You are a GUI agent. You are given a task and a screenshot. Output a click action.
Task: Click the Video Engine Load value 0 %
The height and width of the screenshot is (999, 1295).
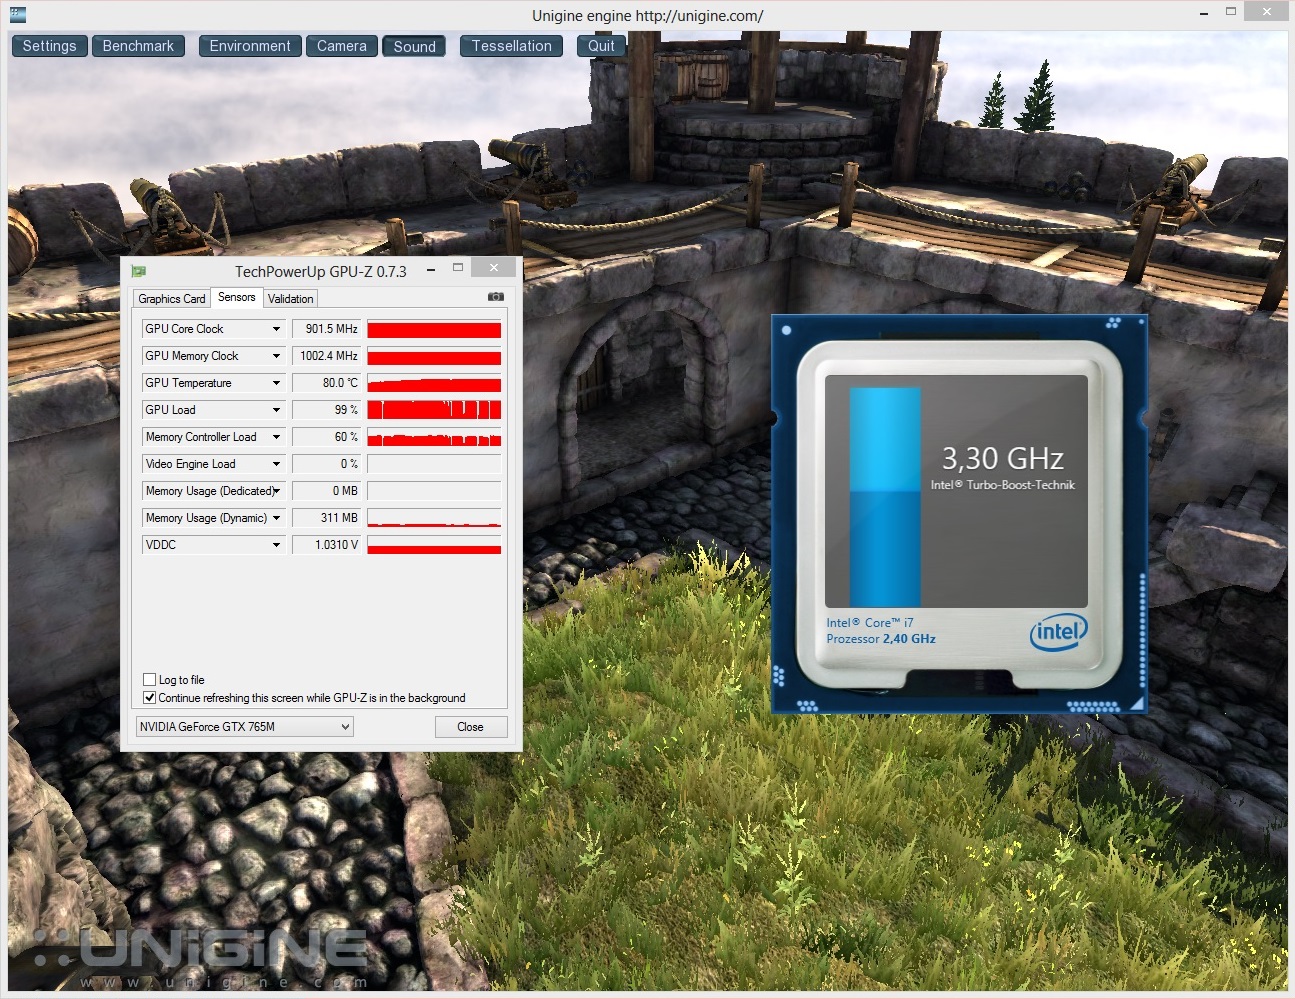(x=326, y=464)
